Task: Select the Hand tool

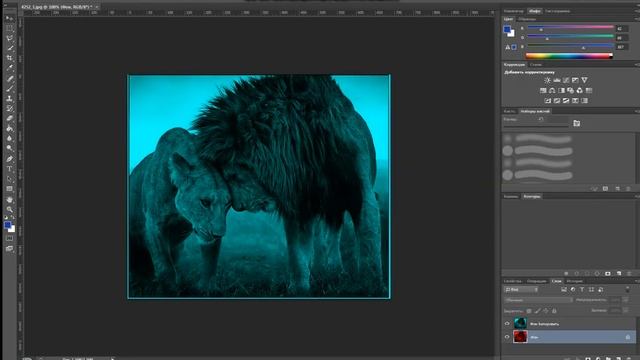Action: 9,199
